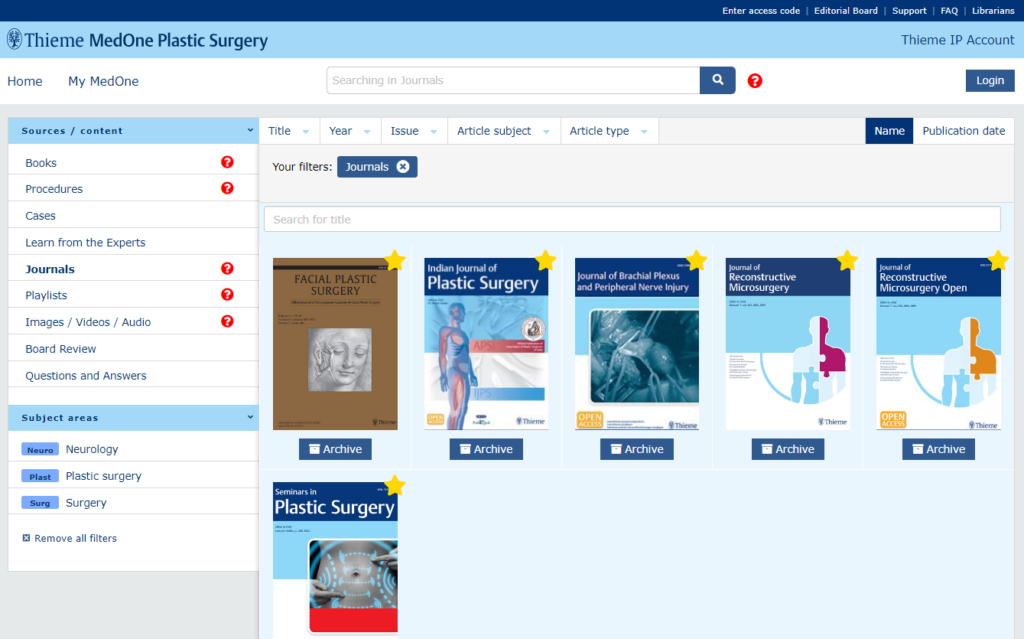Toggle favorite star on Facial Plastic Surgery
This screenshot has width=1024, height=639.
395,260
